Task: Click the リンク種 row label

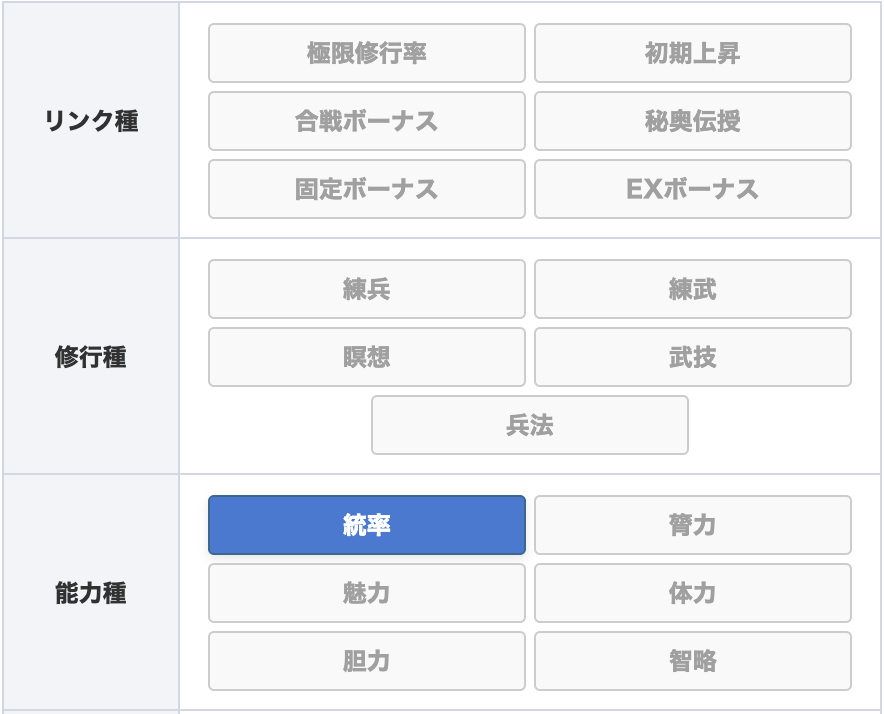Action: 88,121
